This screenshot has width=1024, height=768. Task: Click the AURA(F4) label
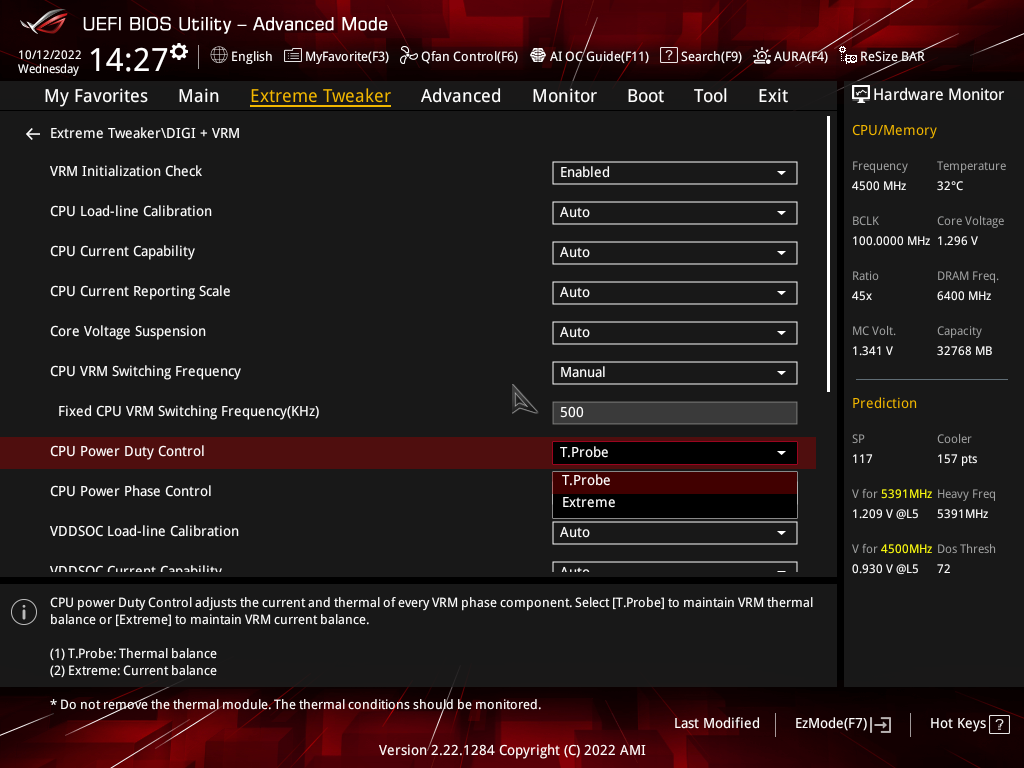[801, 57]
